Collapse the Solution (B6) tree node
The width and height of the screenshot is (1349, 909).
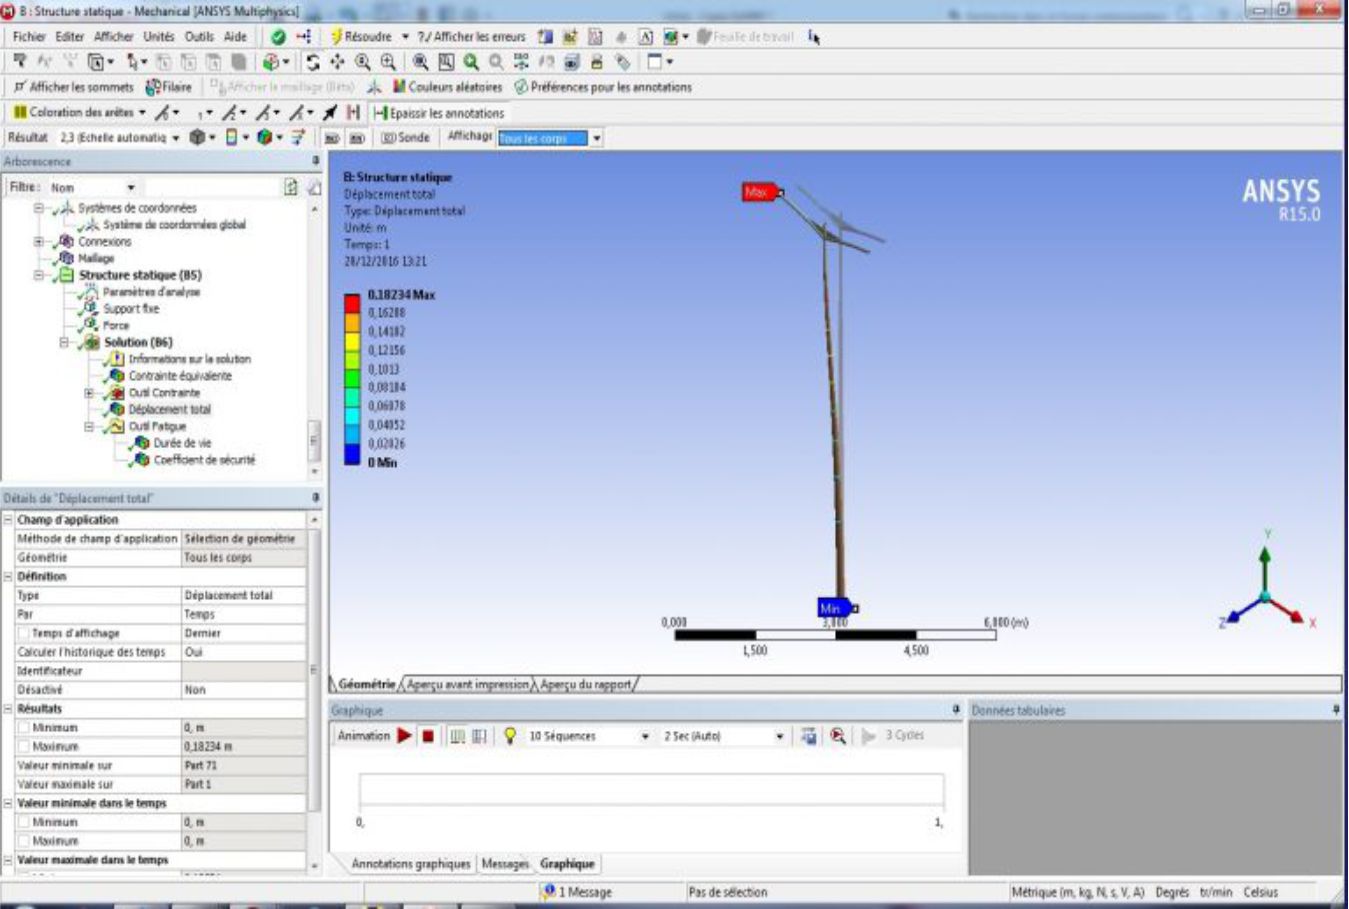point(64,342)
